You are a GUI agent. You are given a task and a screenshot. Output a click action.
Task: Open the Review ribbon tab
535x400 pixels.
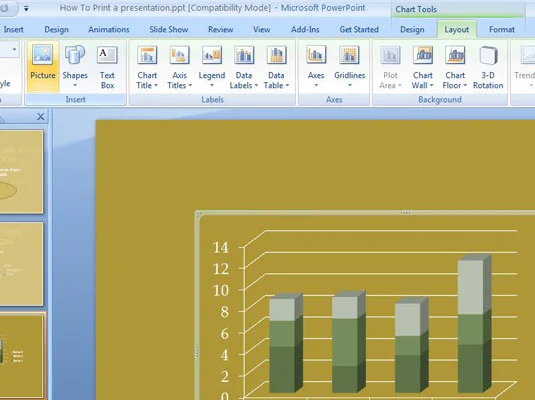coord(220,30)
